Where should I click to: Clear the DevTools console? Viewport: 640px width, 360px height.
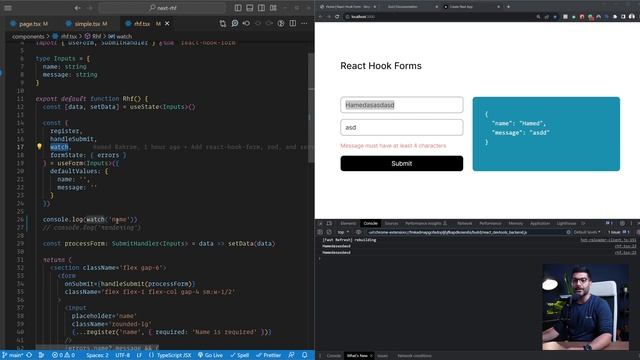pos(329,232)
